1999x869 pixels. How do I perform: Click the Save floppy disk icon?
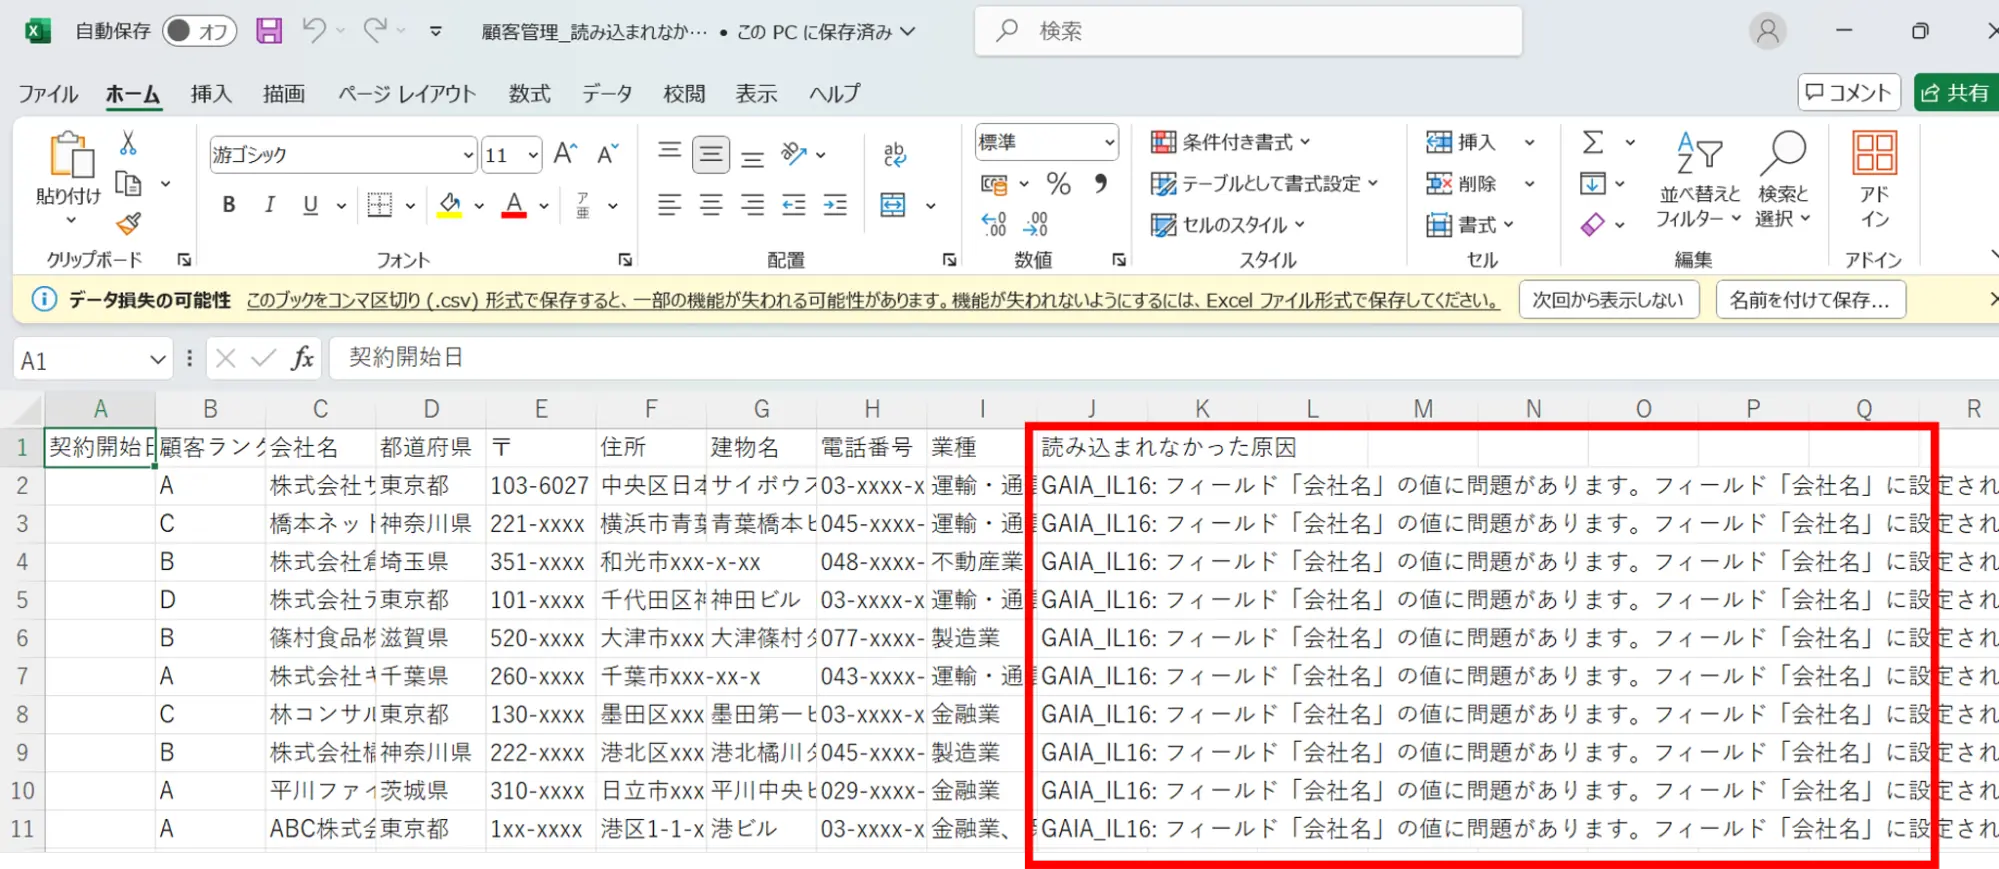[x=269, y=31]
